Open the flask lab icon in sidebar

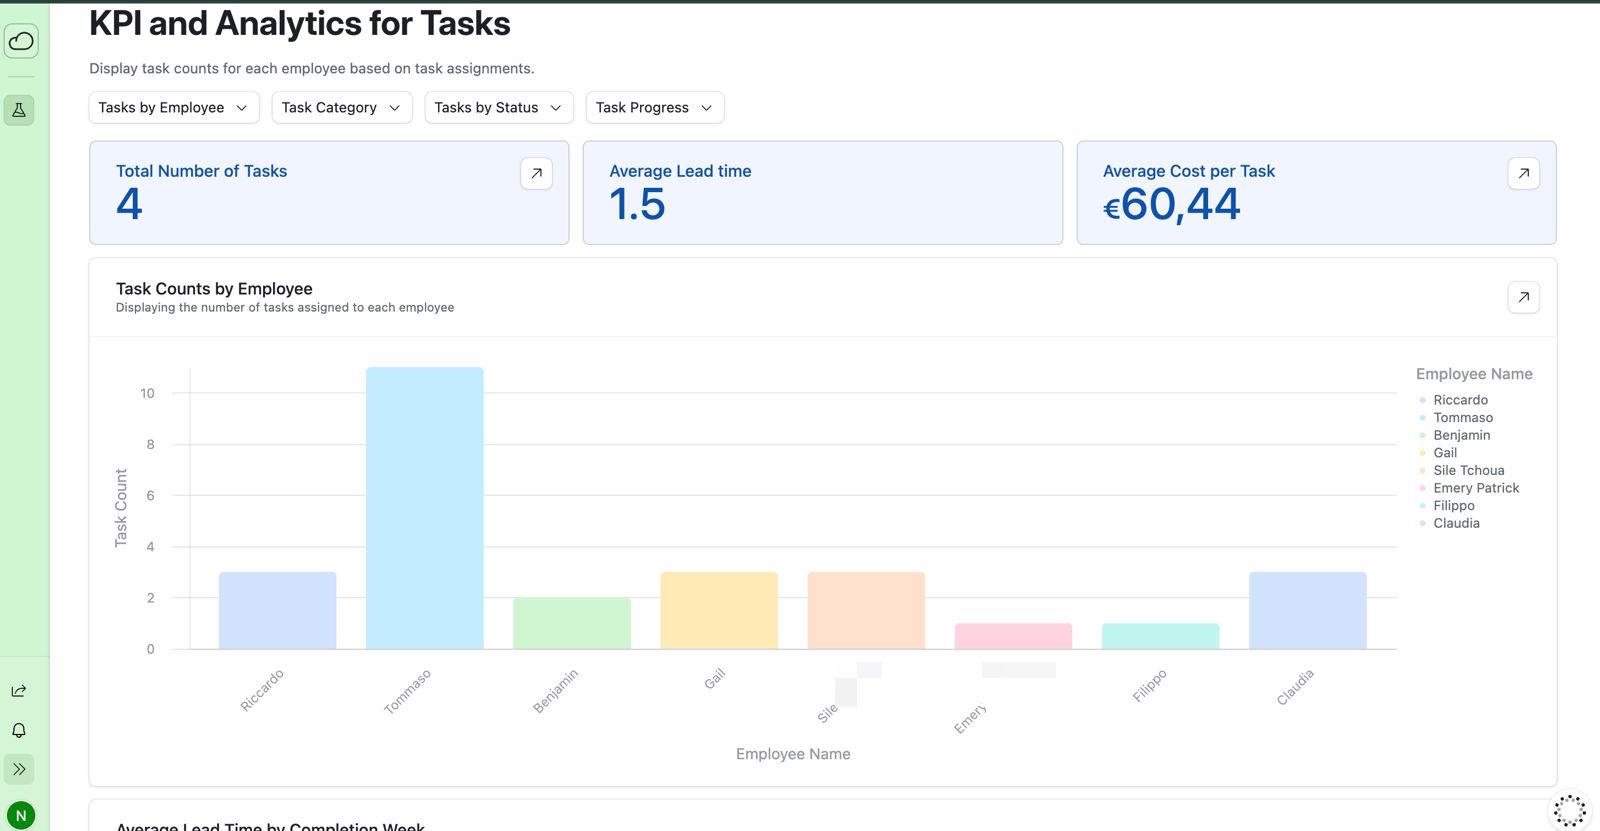click(x=19, y=110)
